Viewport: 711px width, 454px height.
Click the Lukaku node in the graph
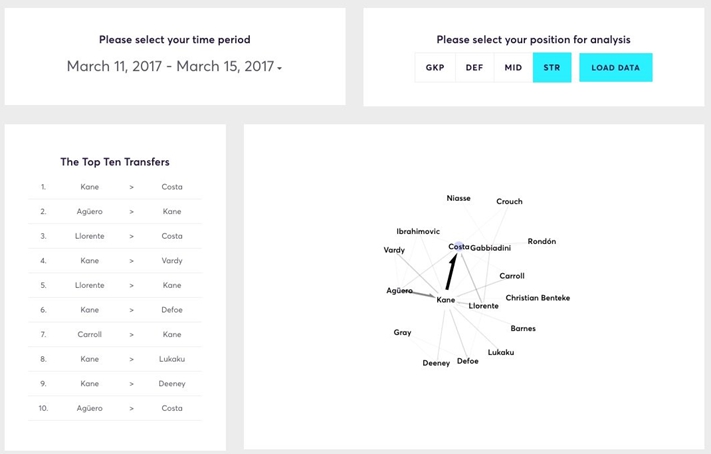(x=501, y=352)
